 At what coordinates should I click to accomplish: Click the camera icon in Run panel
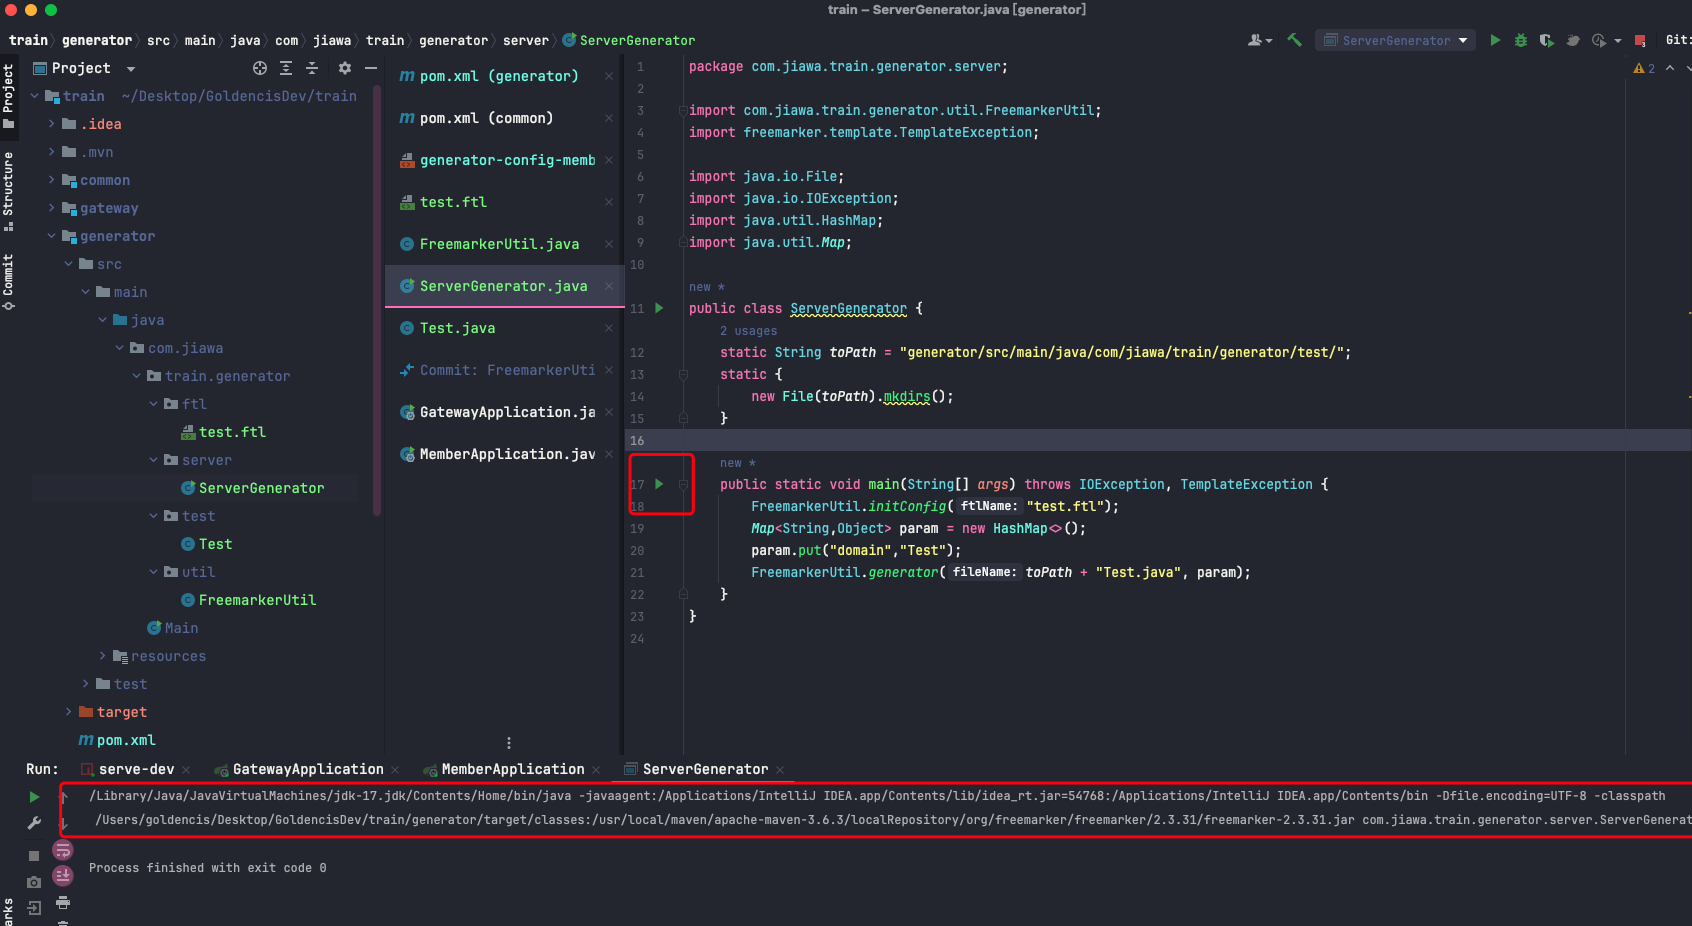(34, 882)
